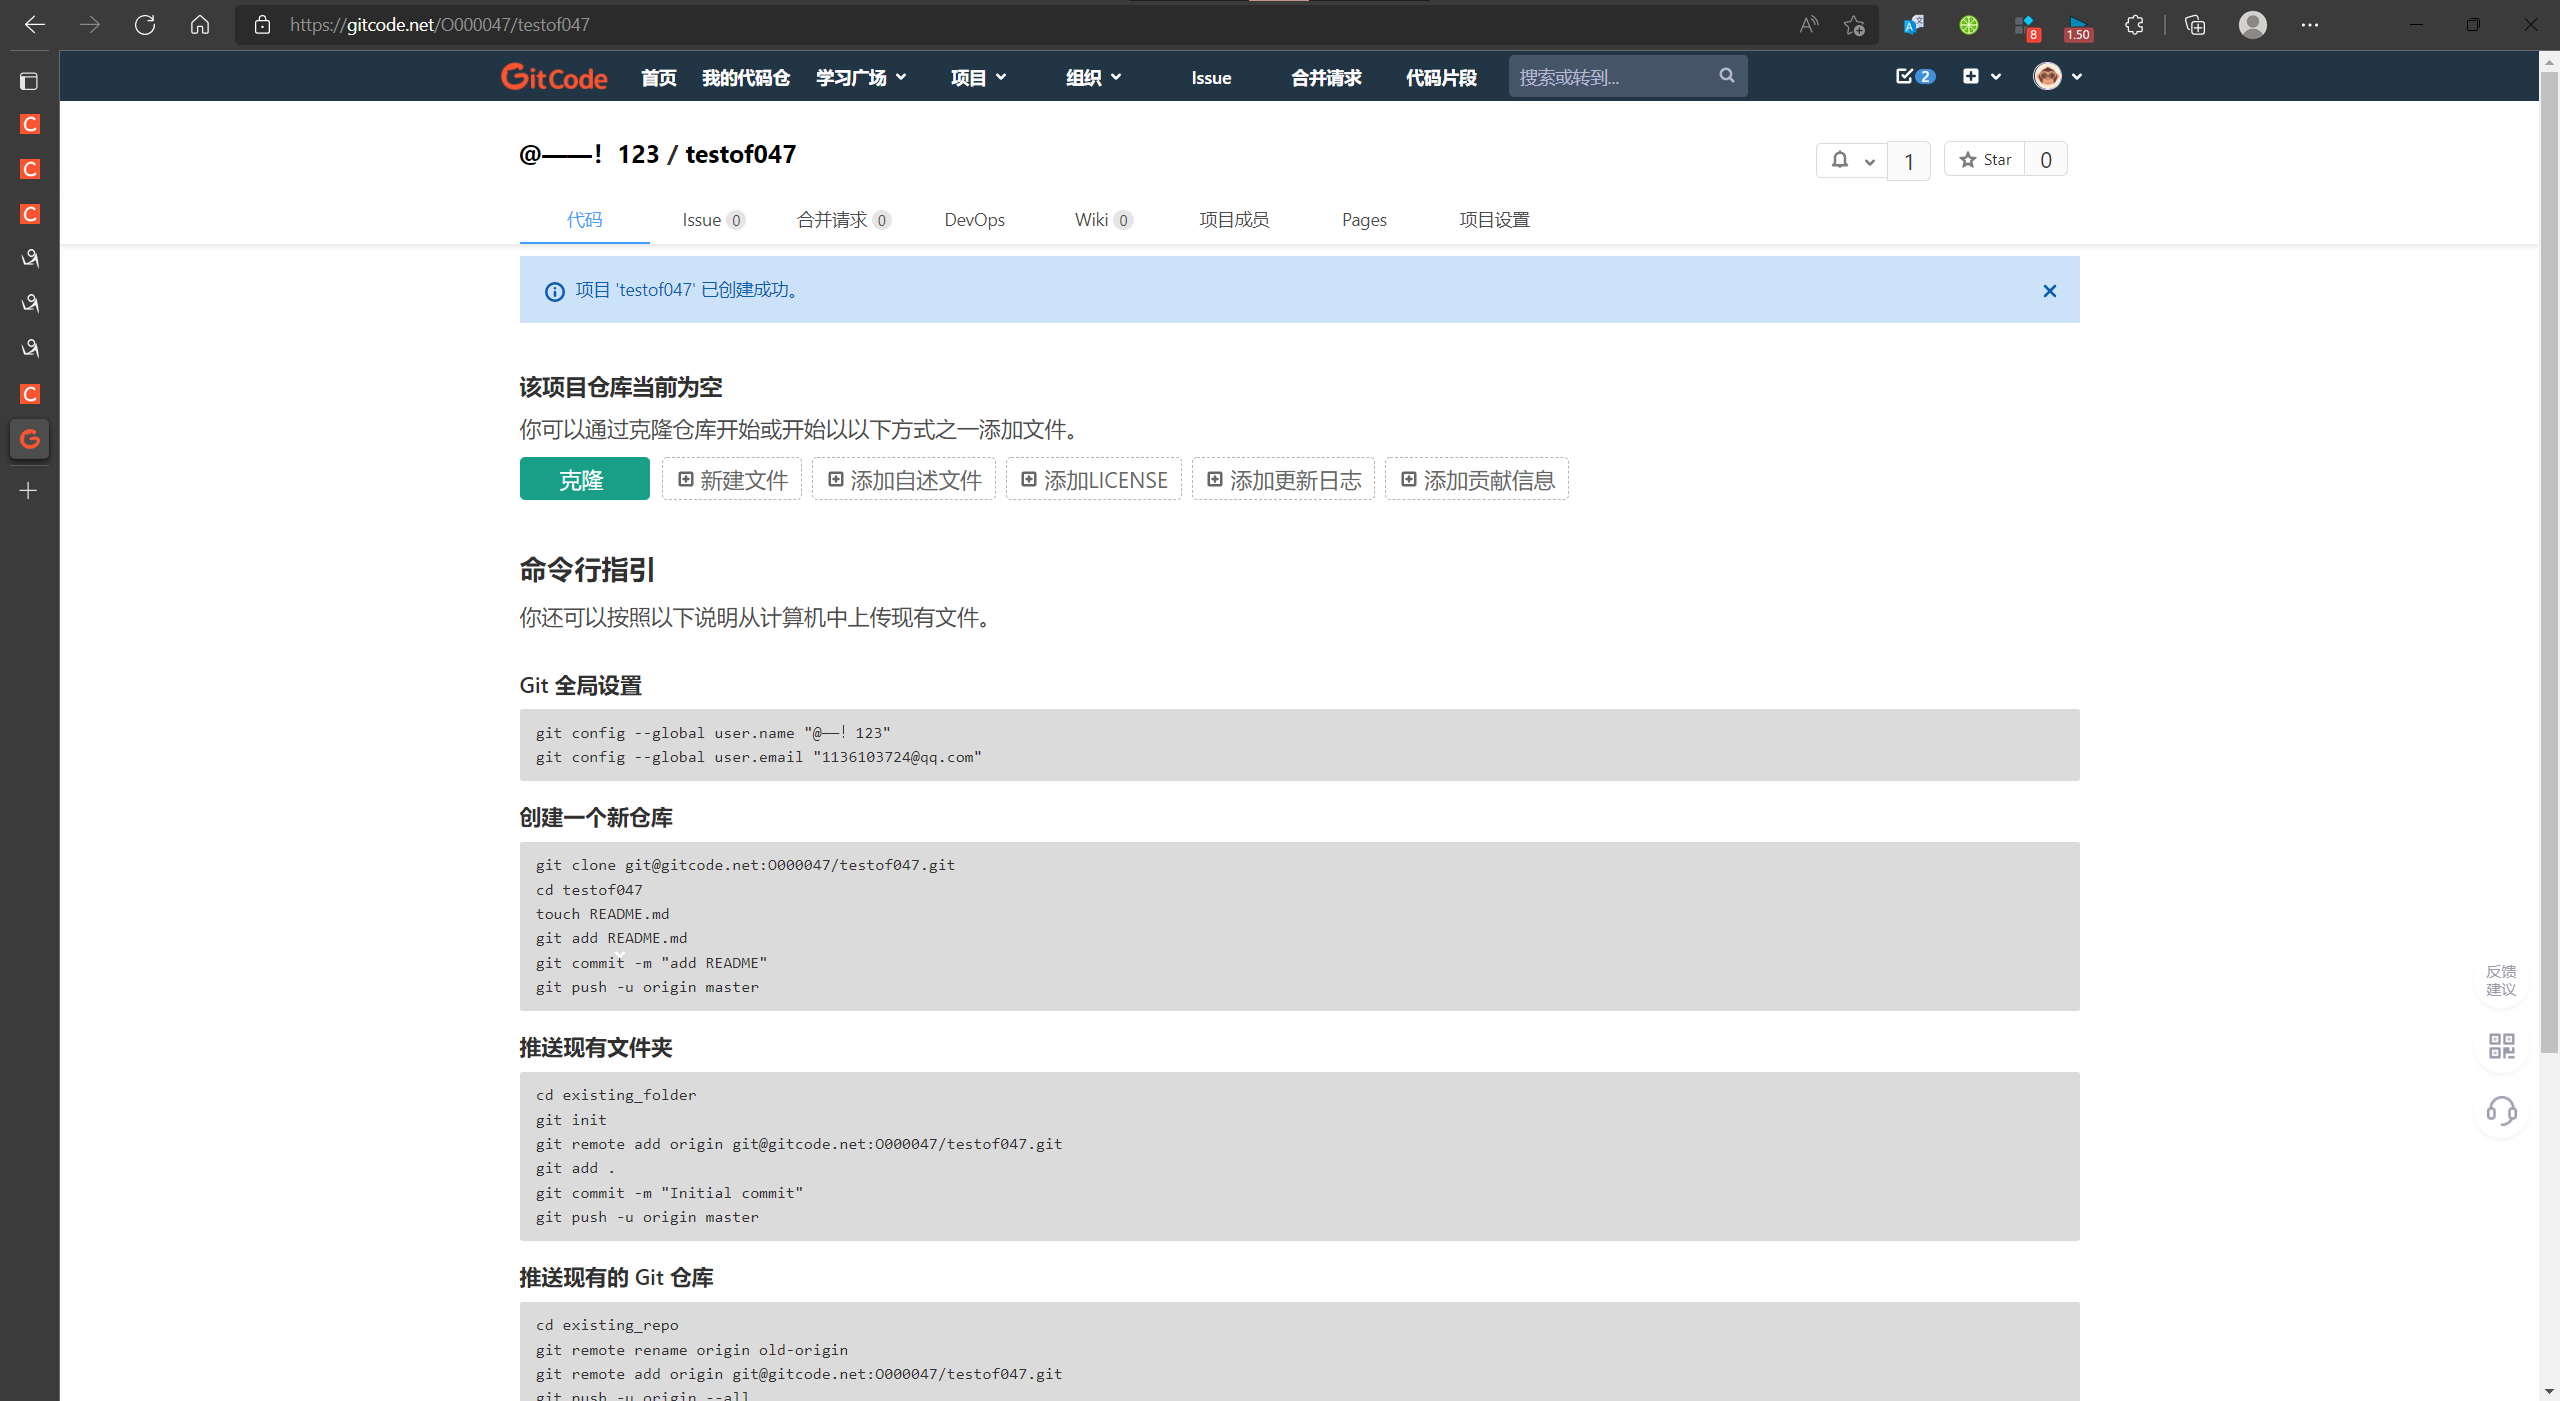
Task: Switch to the Wiki tab
Action: point(1102,220)
